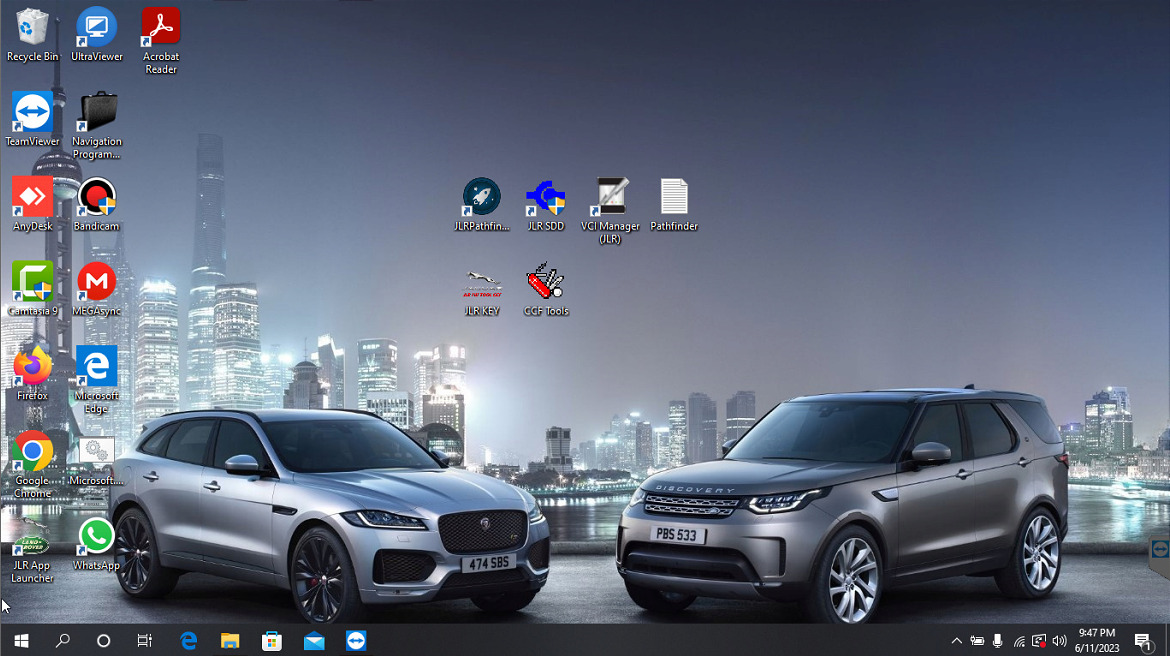Select the UltraViewer desktop shortcut
Image resolution: width=1170 pixels, height=656 pixels.
(96, 28)
